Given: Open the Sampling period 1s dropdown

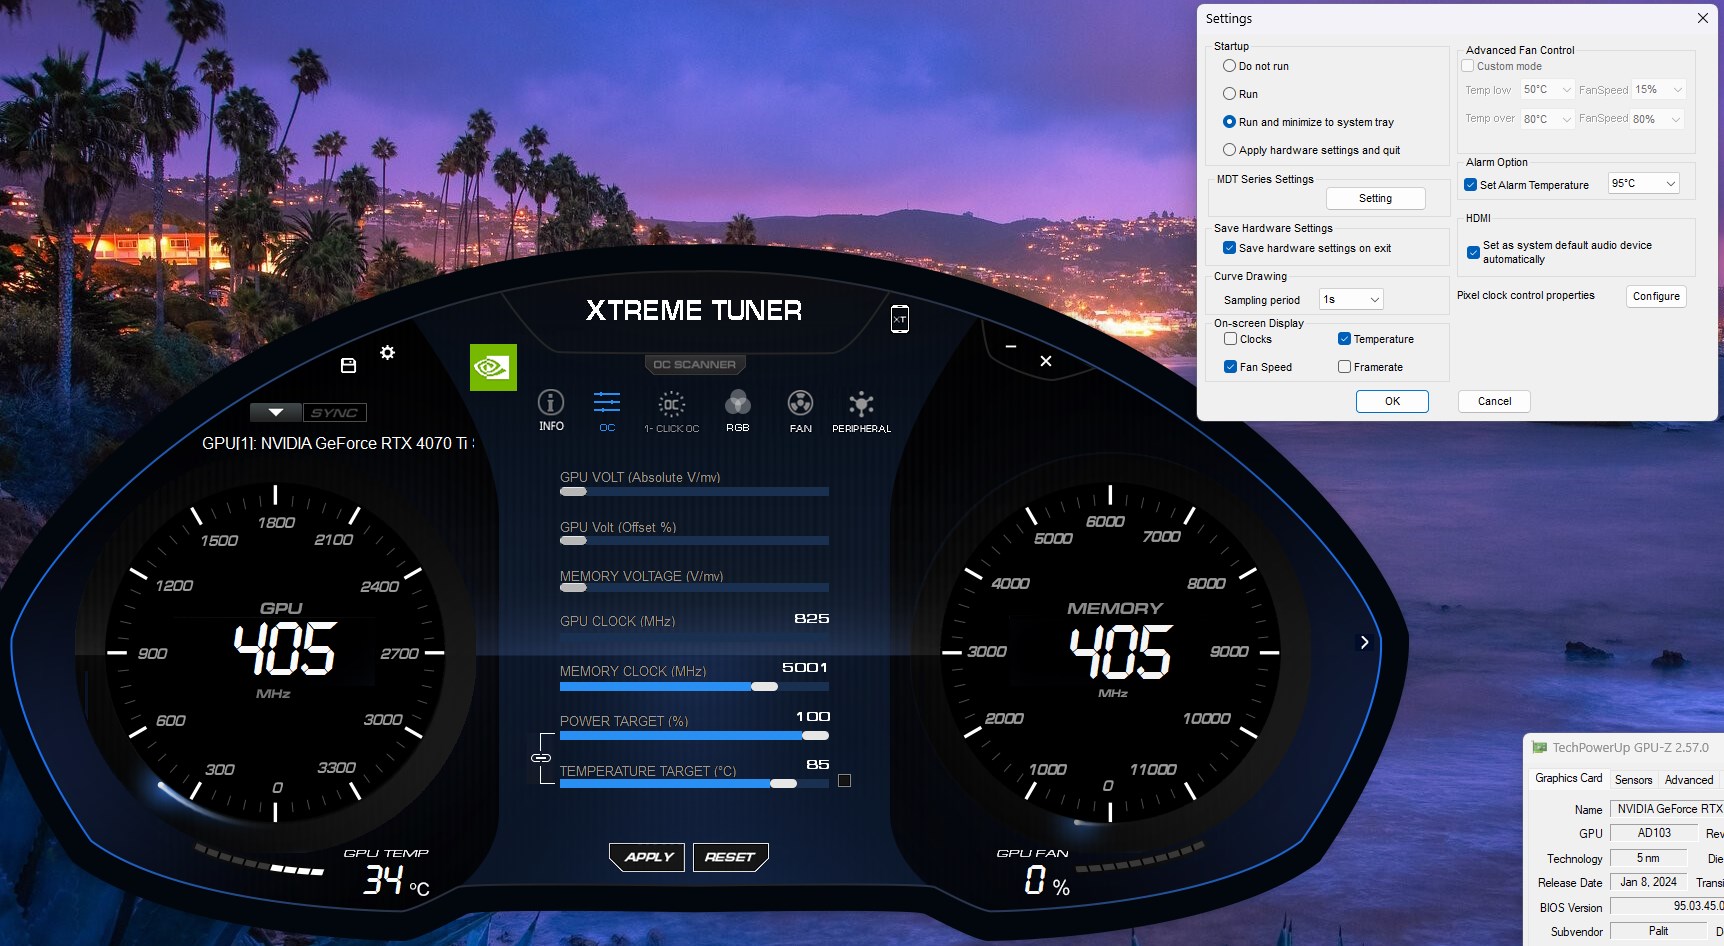Looking at the screenshot, I should 1350,299.
